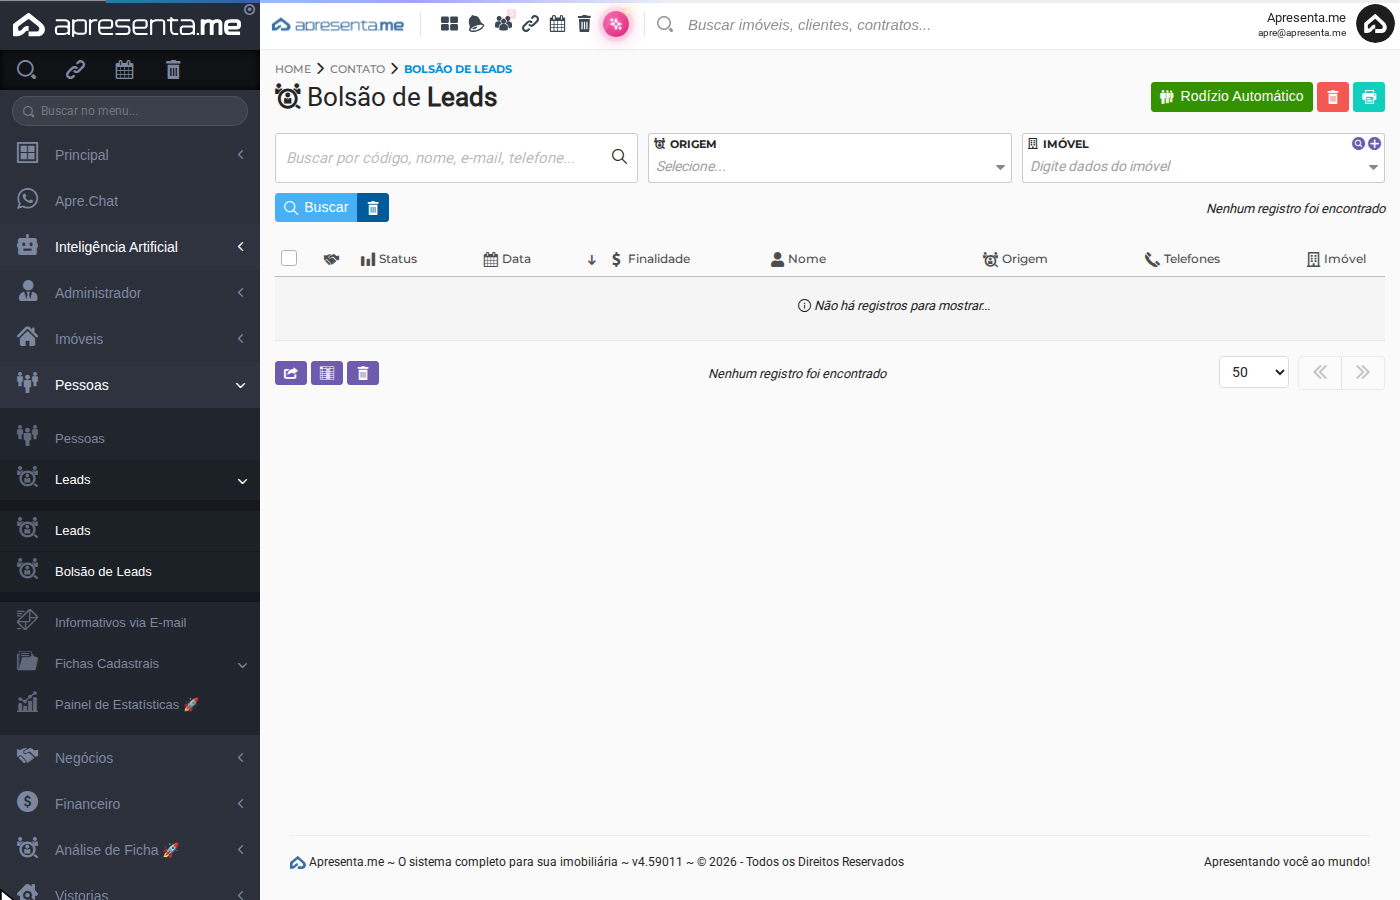The width and height of the screenshot is (1400, 900).
Task: Go to HOME breadcrumb link
Action: (x=293, y=69)
